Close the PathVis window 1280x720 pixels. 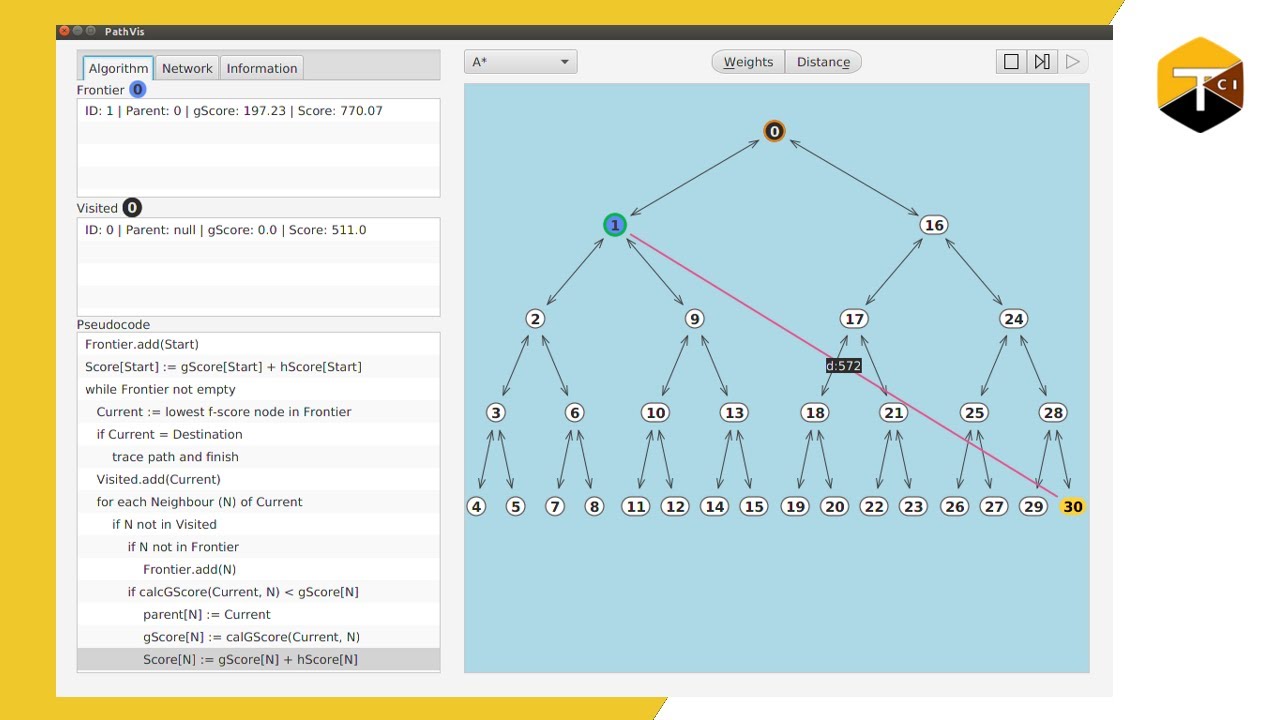(x=64, y=32)
